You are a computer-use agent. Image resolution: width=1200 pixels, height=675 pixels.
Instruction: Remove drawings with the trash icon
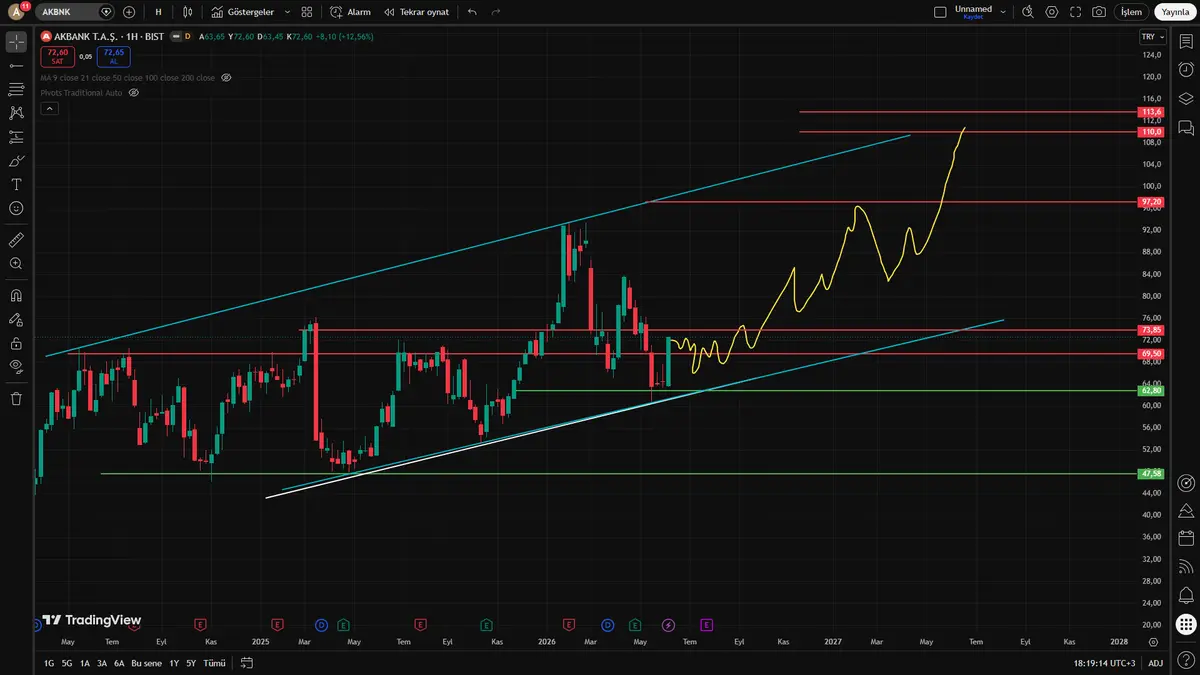pyautogui.click(x=15, y=398)
